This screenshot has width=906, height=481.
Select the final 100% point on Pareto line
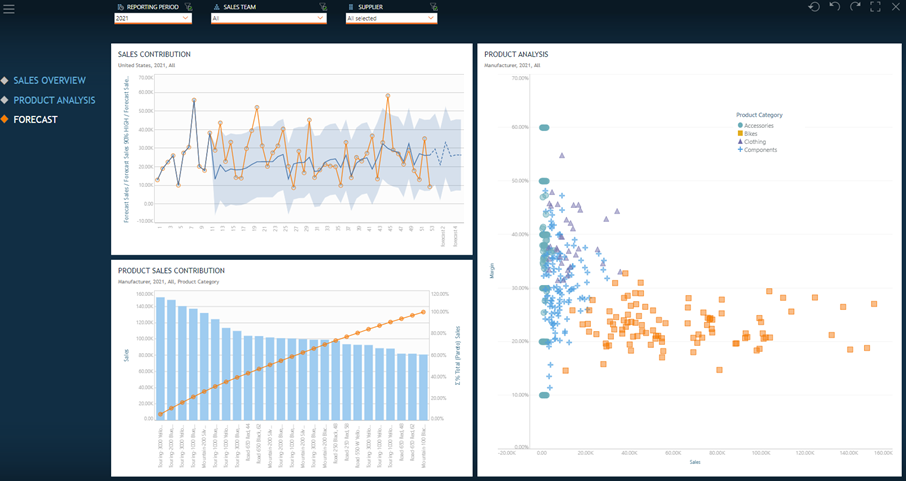pyautogui.click(x=423, y=312)
